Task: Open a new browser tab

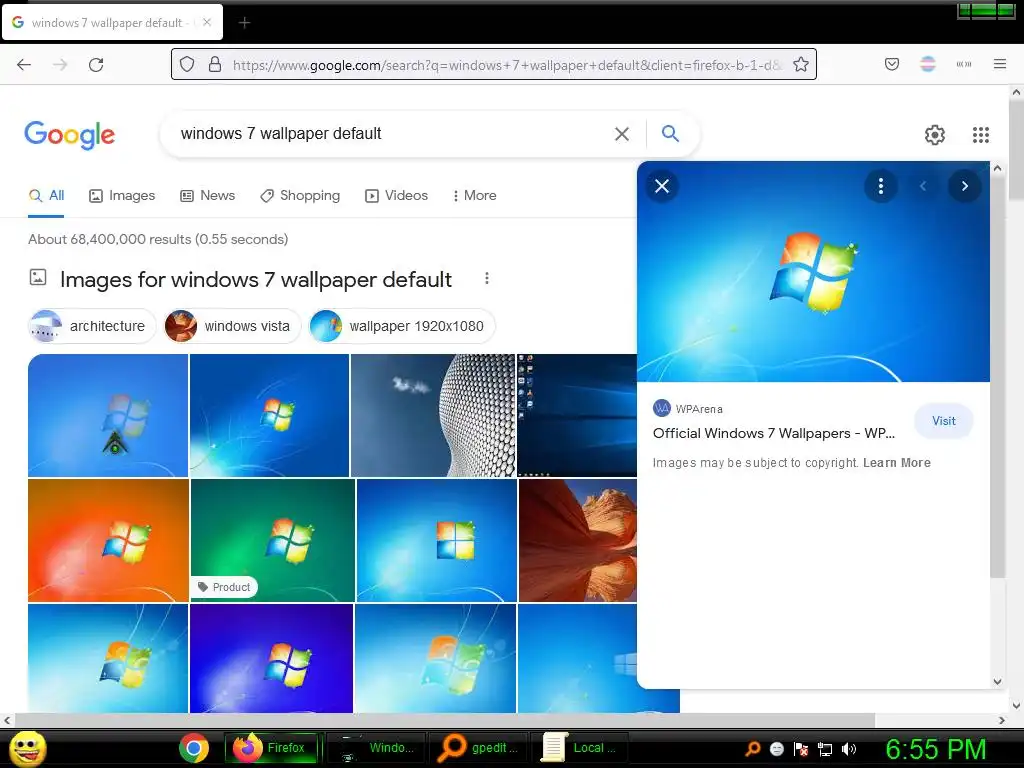Action: 244,23
